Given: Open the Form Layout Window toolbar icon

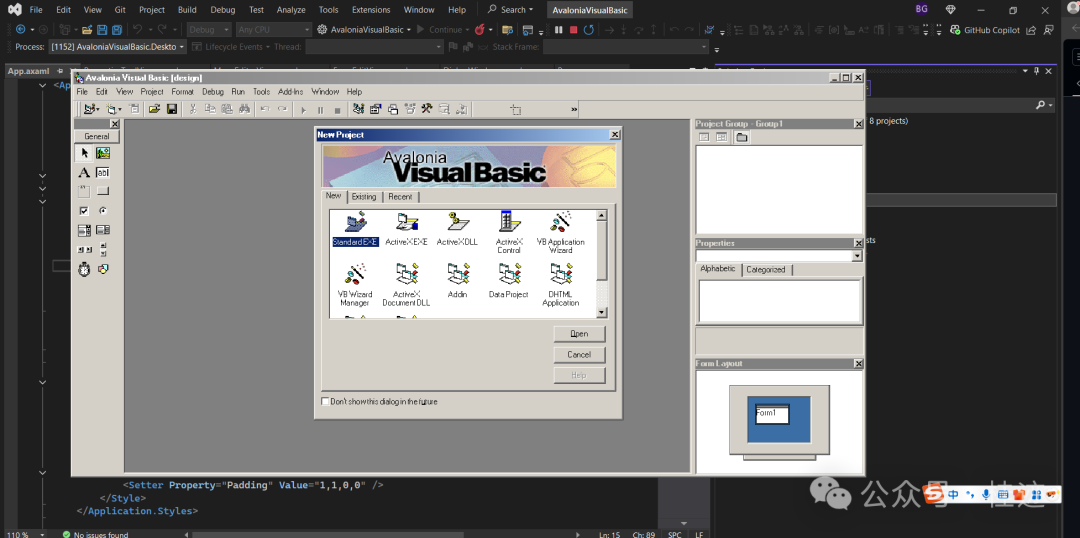Looking at the screenshot, I should pyautogui.click(x=393, y=109).
